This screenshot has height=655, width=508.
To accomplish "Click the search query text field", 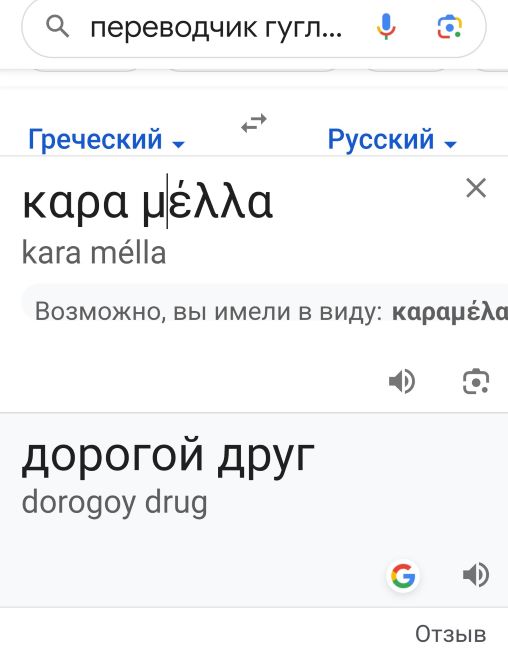I will coord(216,28).
